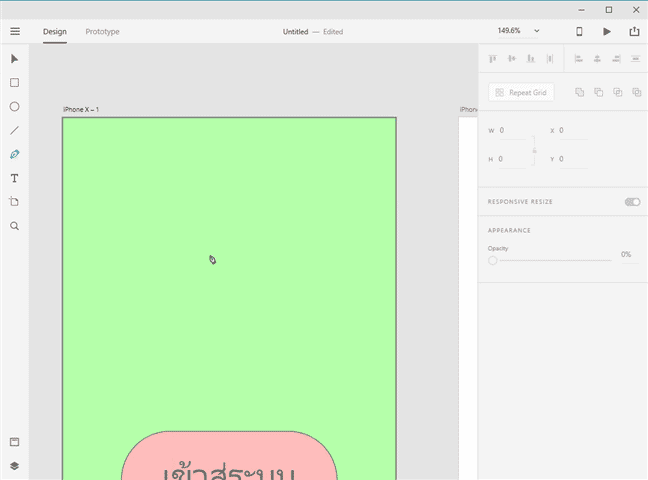Align selection to top

pos(493,59)
